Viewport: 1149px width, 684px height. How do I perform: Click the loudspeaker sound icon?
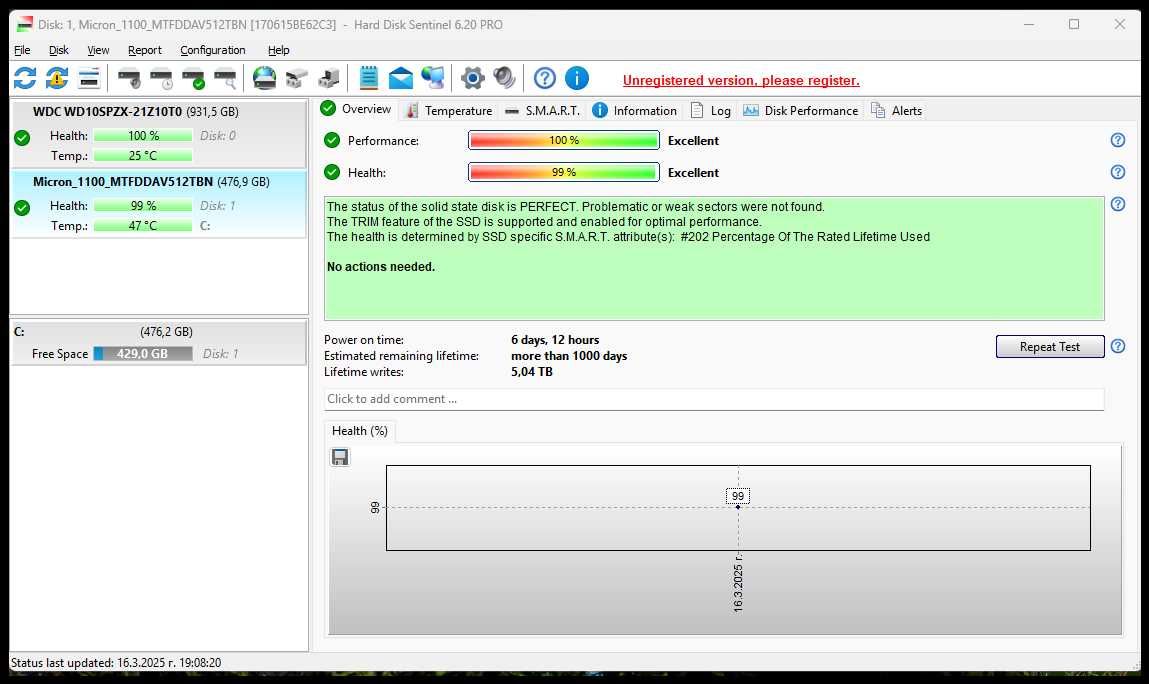tap(504, 78)
